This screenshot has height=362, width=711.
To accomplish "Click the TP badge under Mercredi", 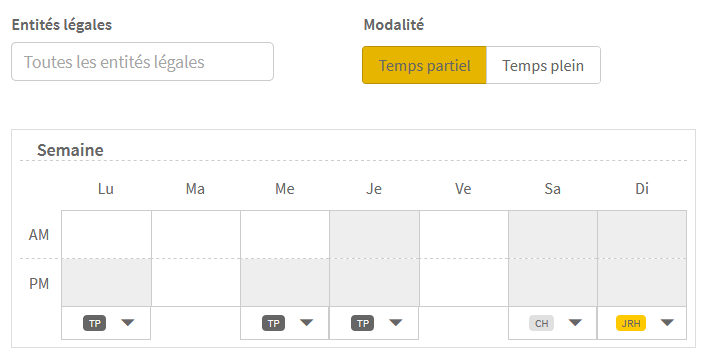I will [273, 323].
